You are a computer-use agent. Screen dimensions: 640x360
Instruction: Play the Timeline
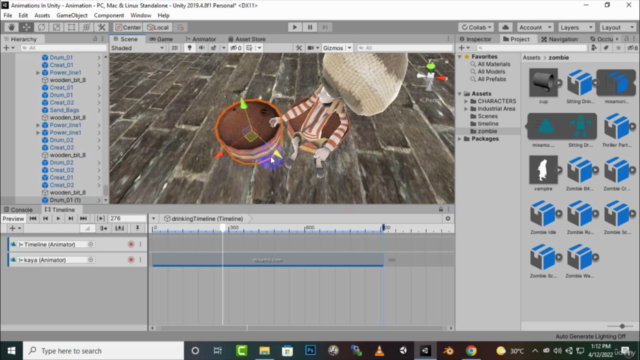pyautogui.click(x=58, y=219)
